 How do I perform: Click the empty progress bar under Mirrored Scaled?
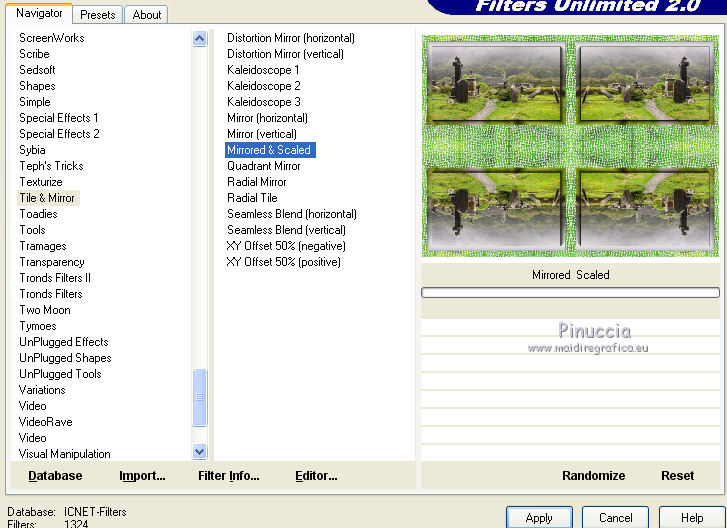(570, 293)
